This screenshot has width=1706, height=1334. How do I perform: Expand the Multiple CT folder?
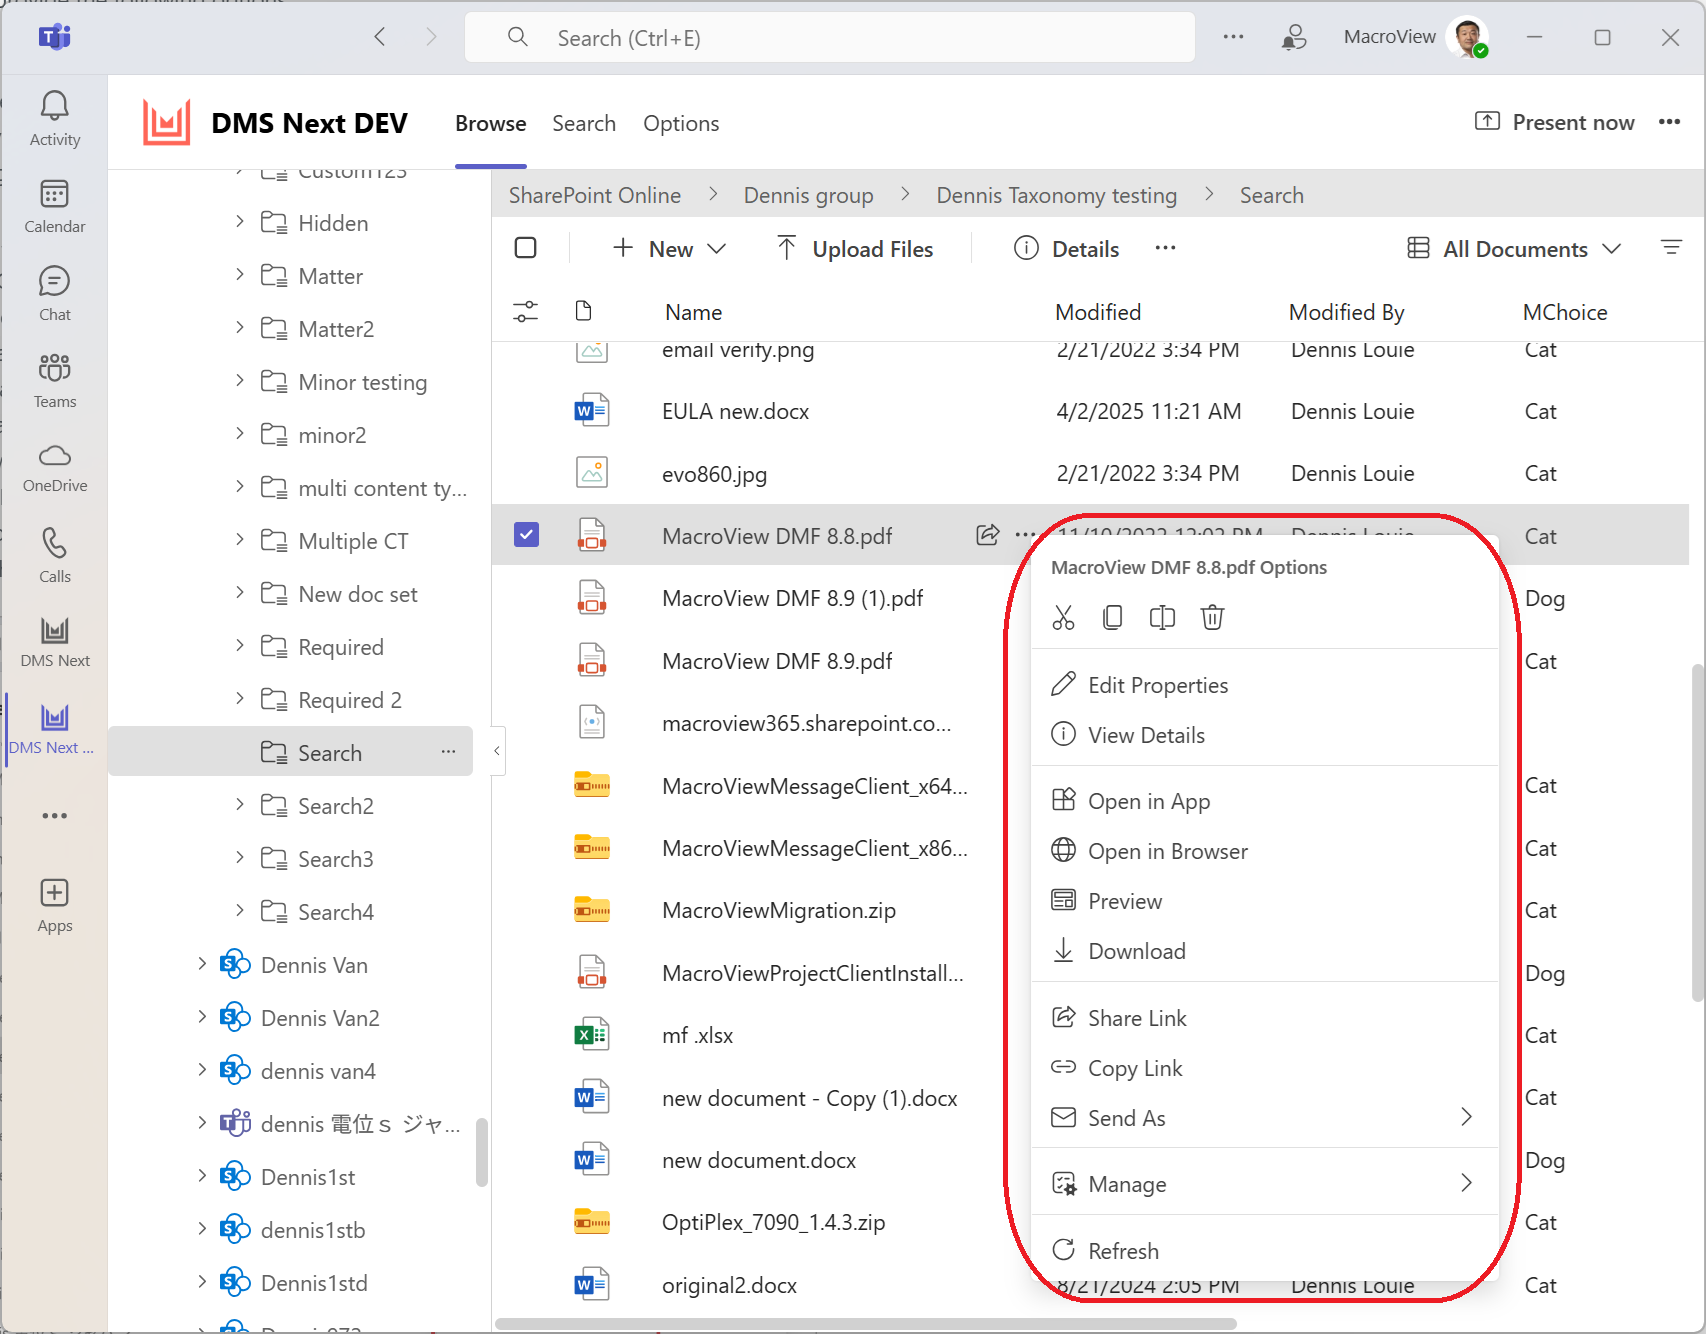tap(239, 539)
